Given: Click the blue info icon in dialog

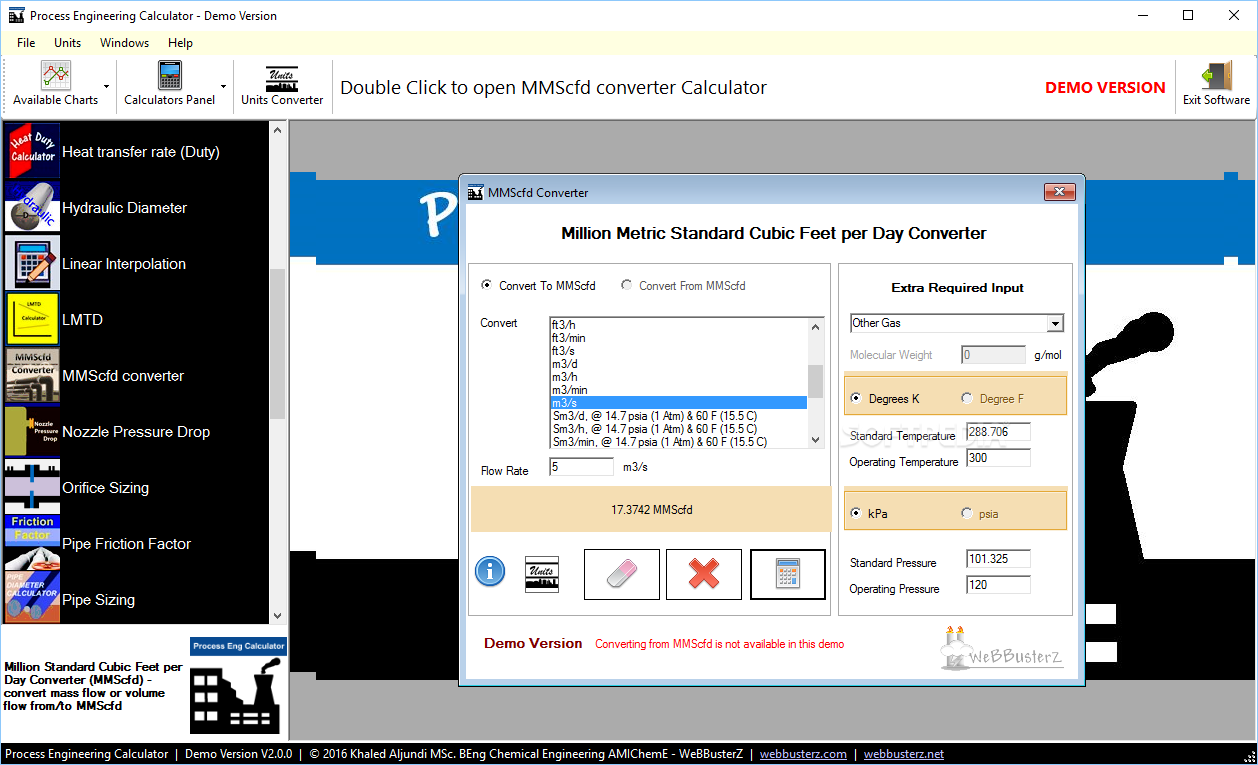Looking at the screenshot, I should point(490,572).
